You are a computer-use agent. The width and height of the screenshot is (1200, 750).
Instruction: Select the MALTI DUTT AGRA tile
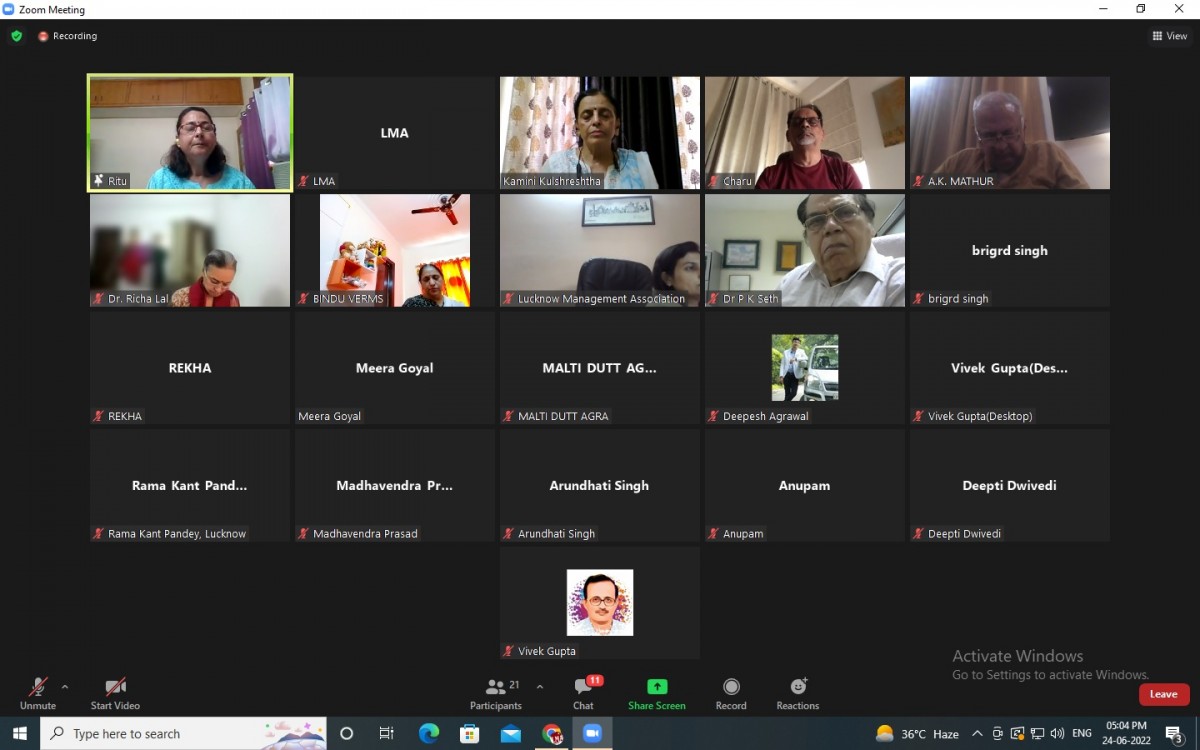click(x=600, y=368)
